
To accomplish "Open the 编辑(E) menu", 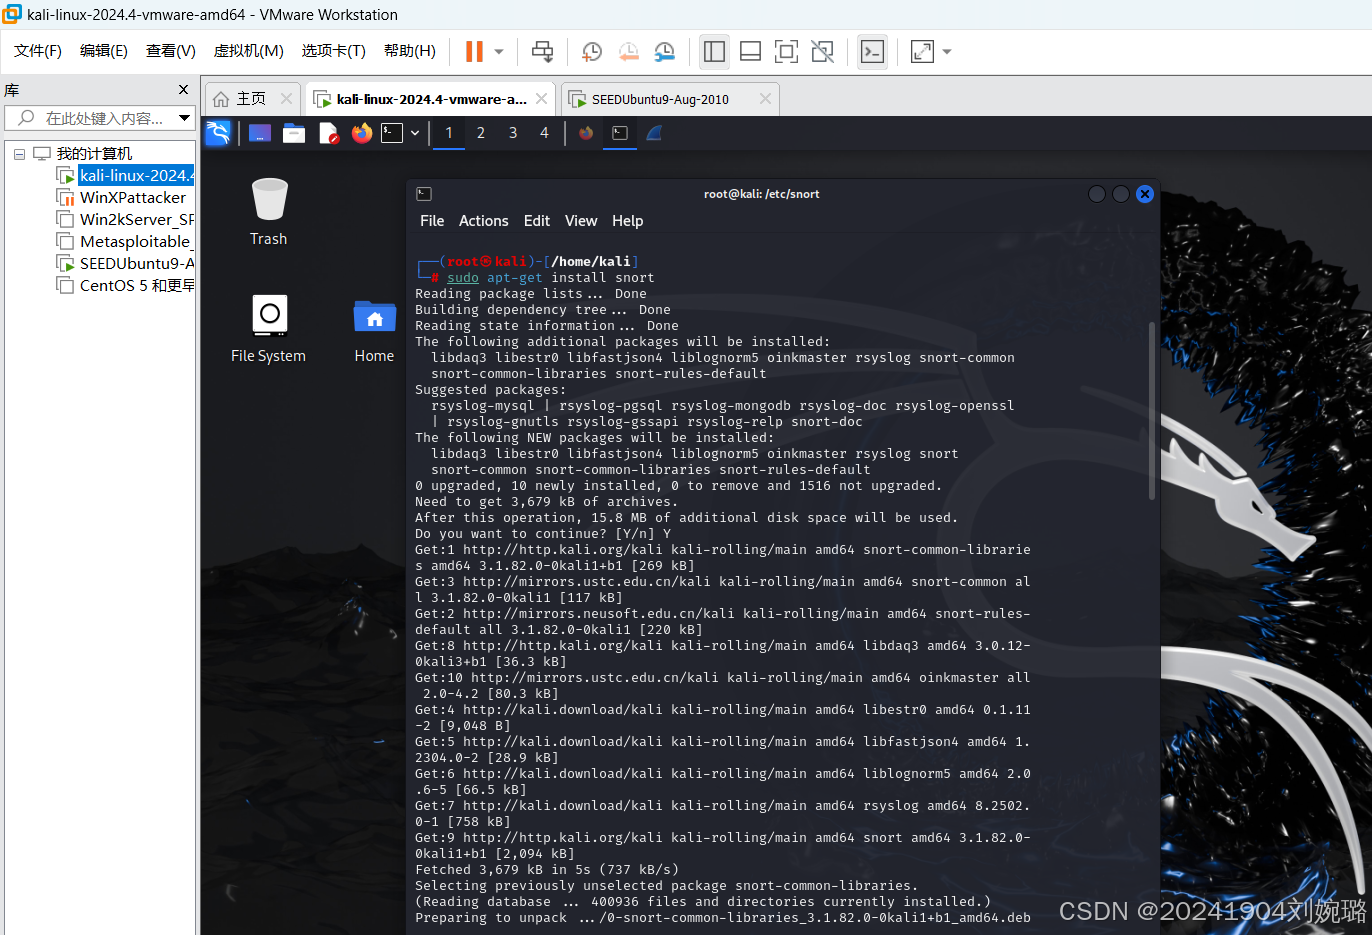I will [x=104, y=51].
